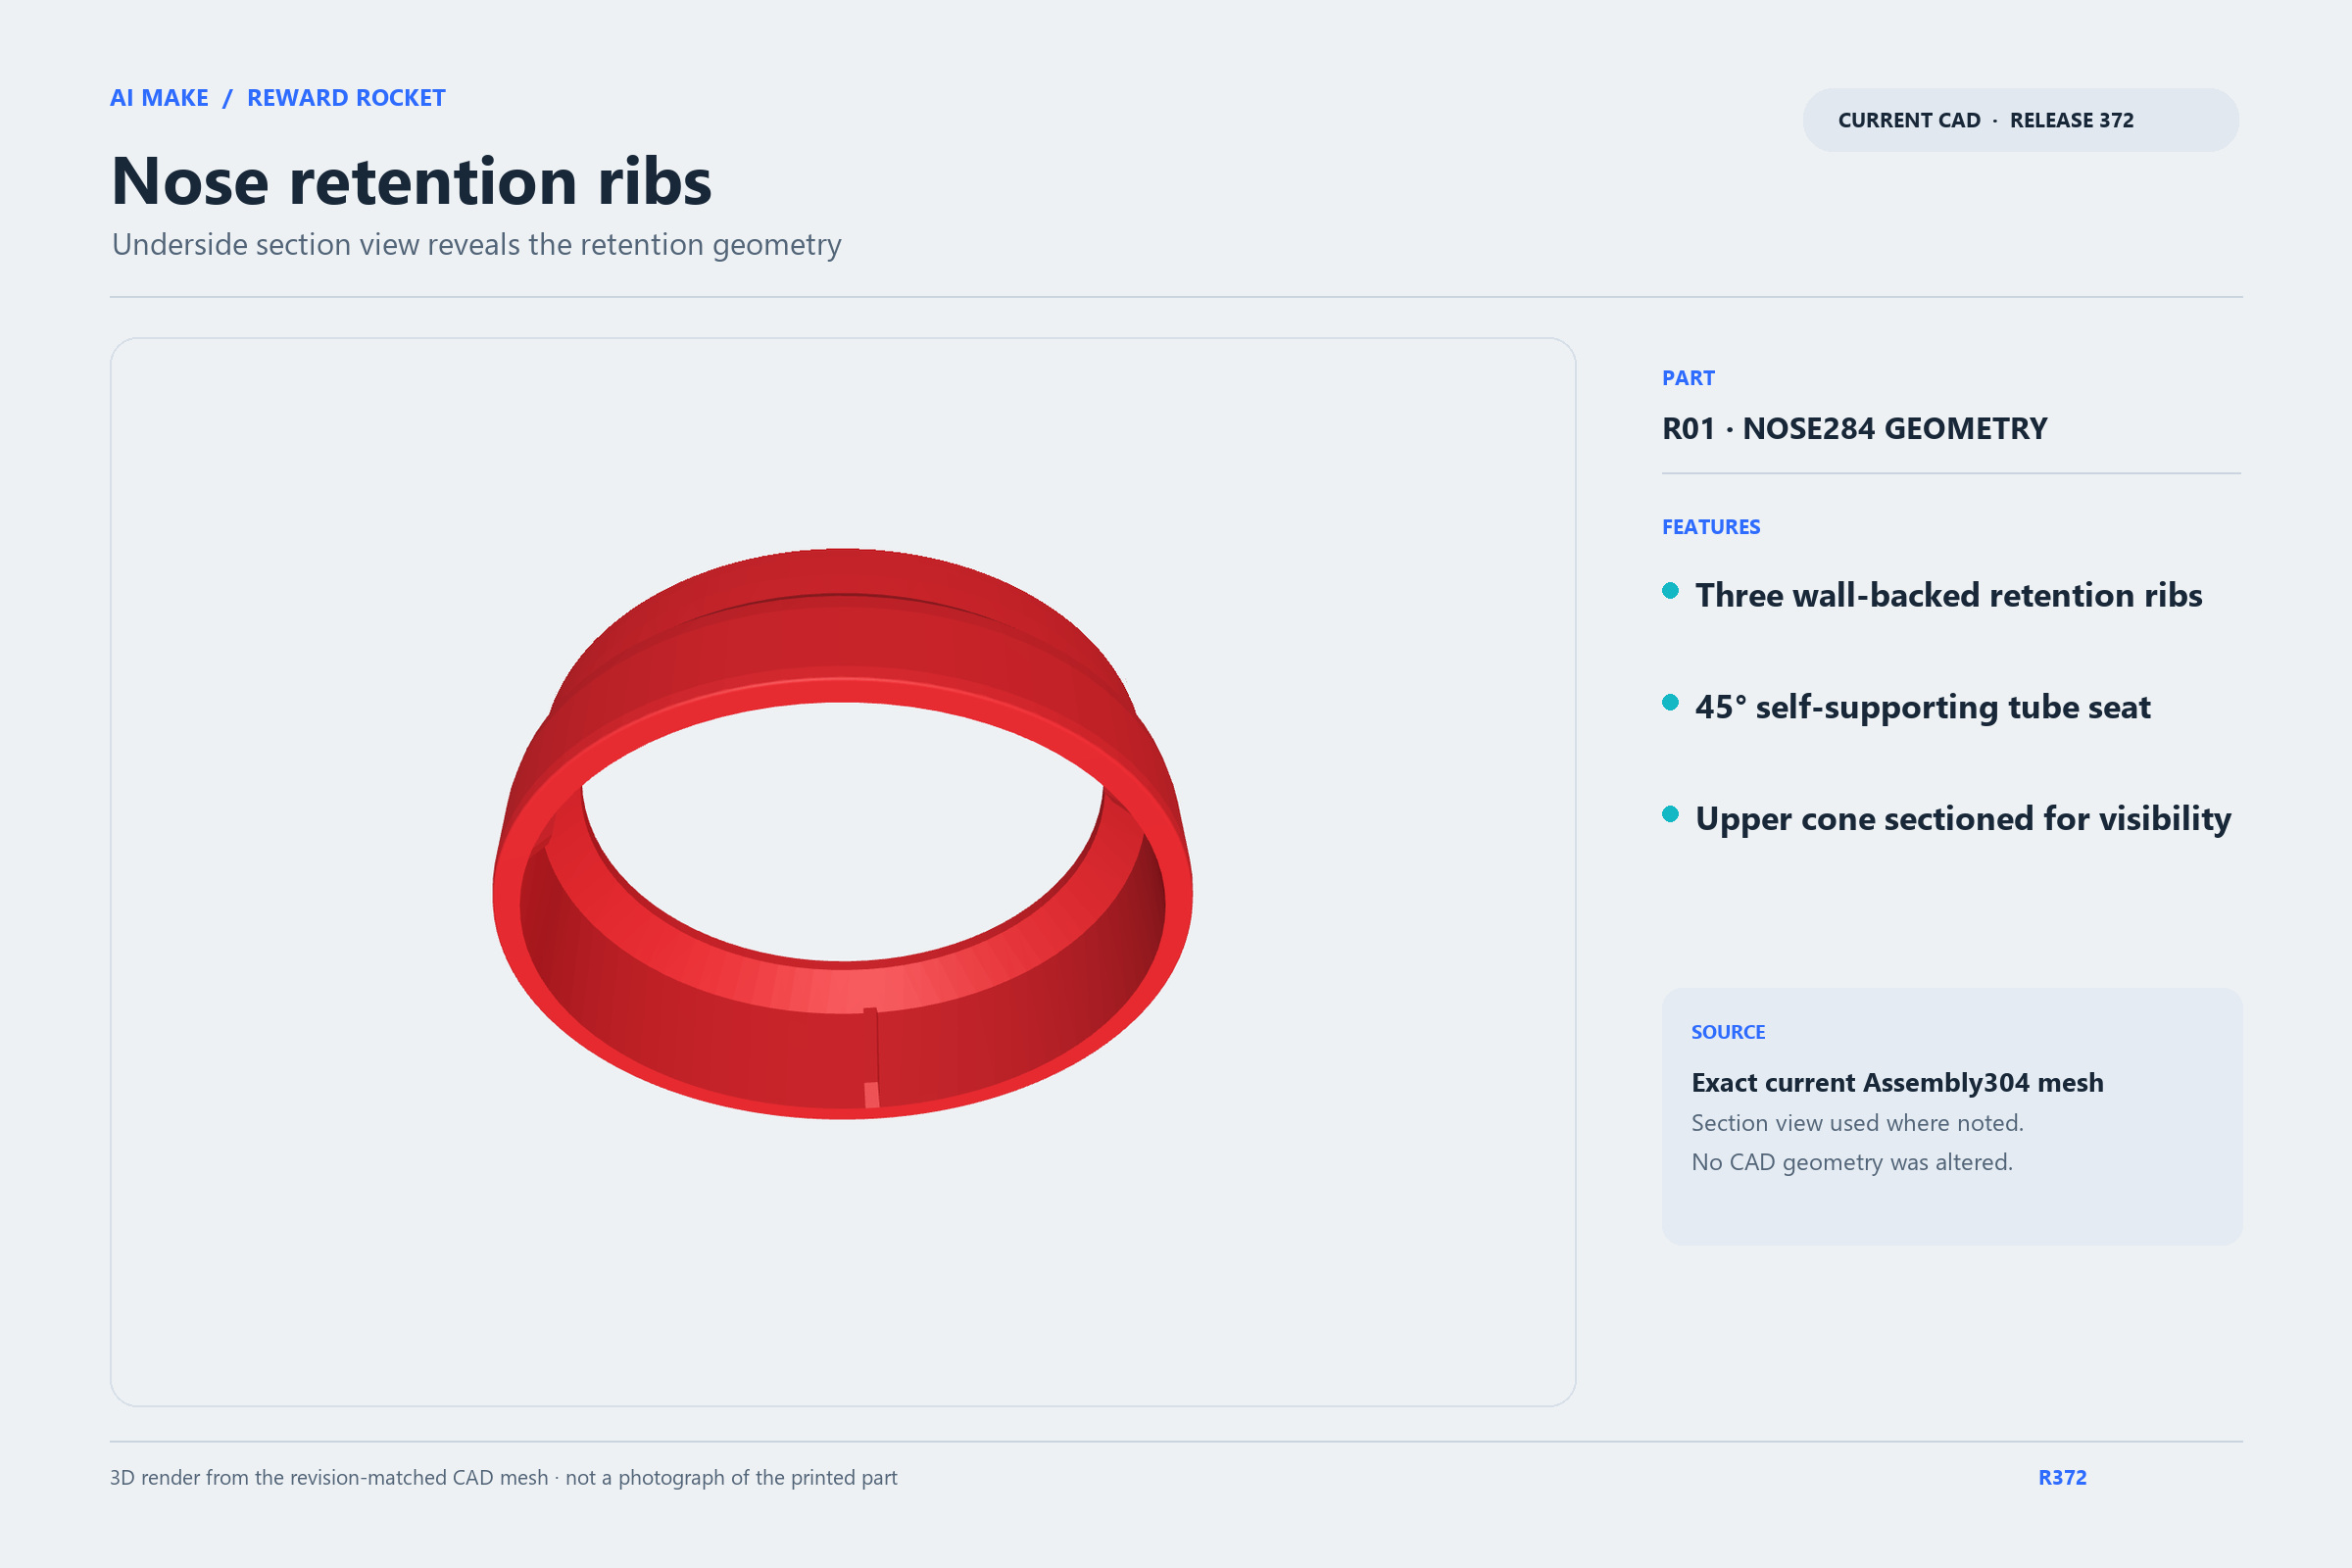Click the FEATURES section label
This screenshot has width=2352, height=1568.
pos(1711,527)
